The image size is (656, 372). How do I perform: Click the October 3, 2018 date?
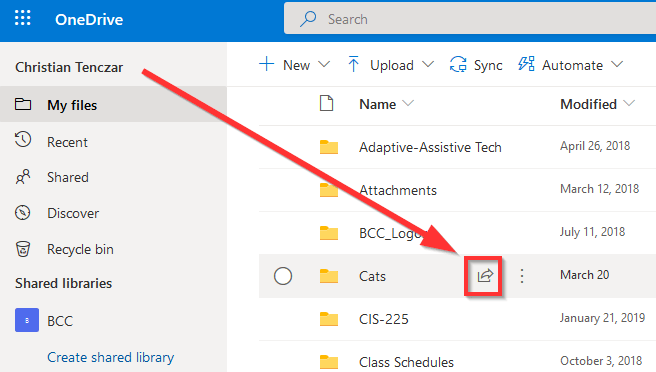click(601, 361)
